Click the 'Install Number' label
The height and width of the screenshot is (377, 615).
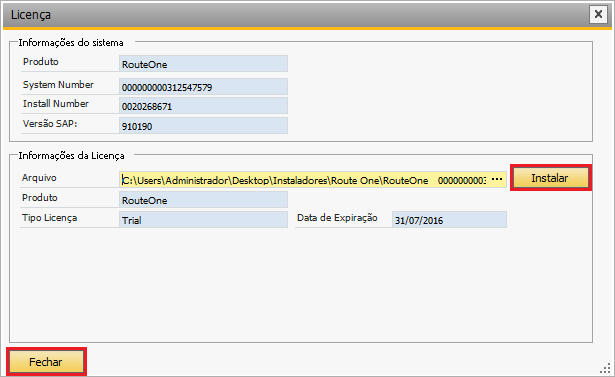tap(56, 104)
